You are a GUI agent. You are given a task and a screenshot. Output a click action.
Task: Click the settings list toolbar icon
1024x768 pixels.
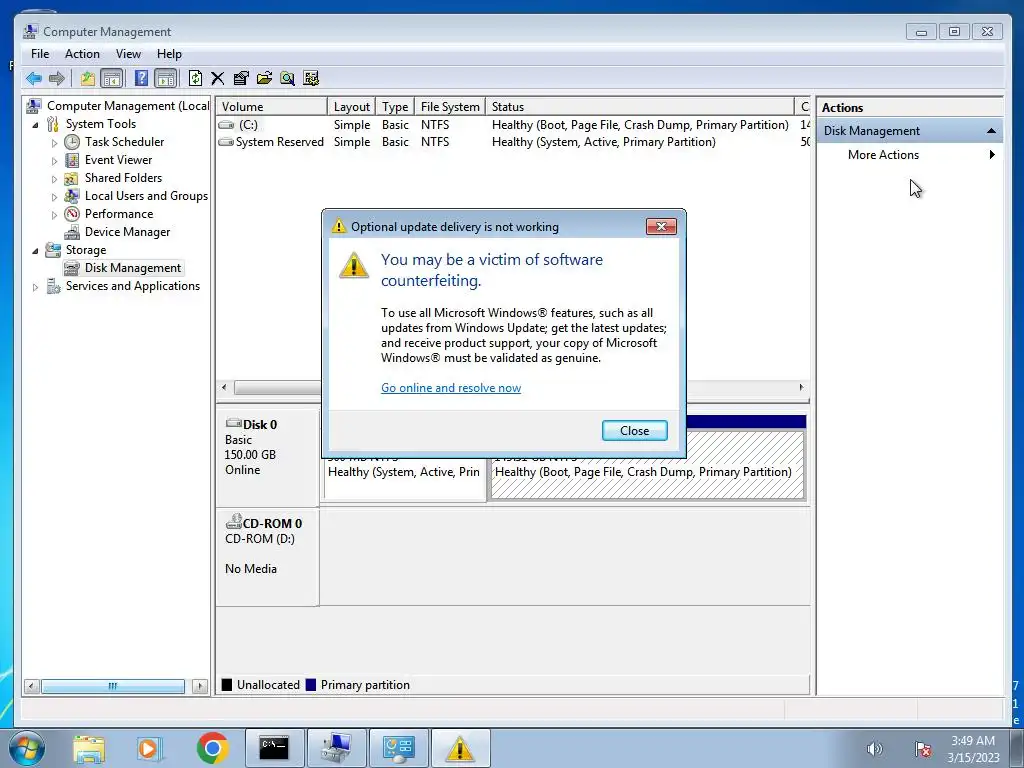[311, 79]
